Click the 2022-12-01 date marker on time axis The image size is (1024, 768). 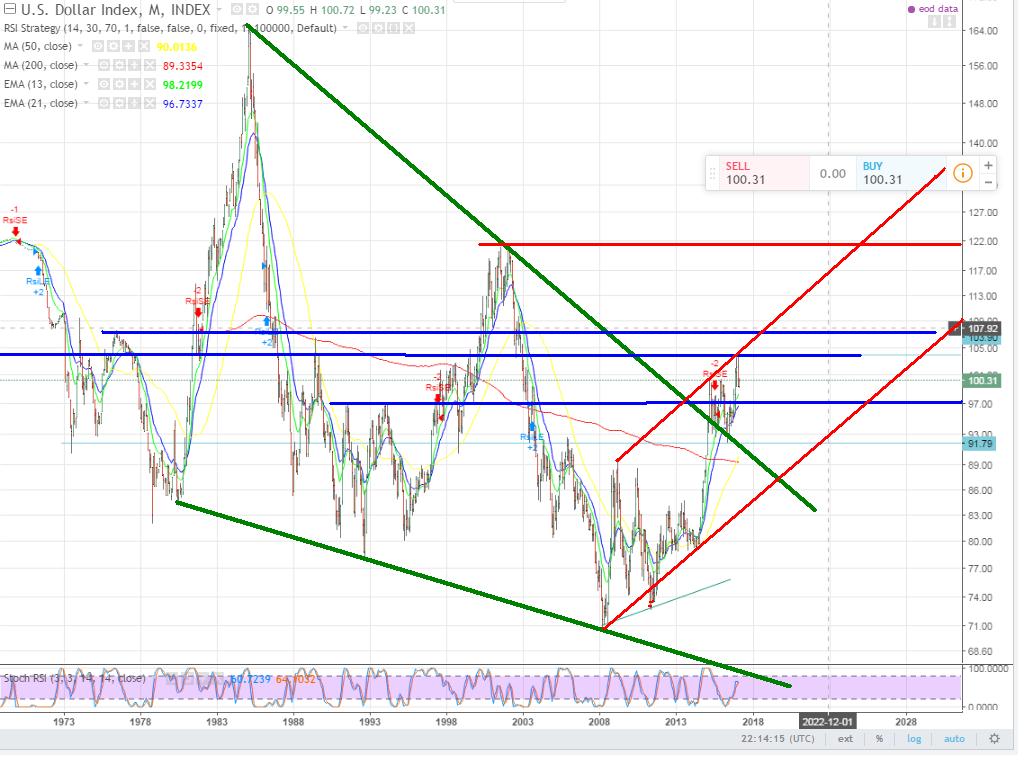[827, 722]
